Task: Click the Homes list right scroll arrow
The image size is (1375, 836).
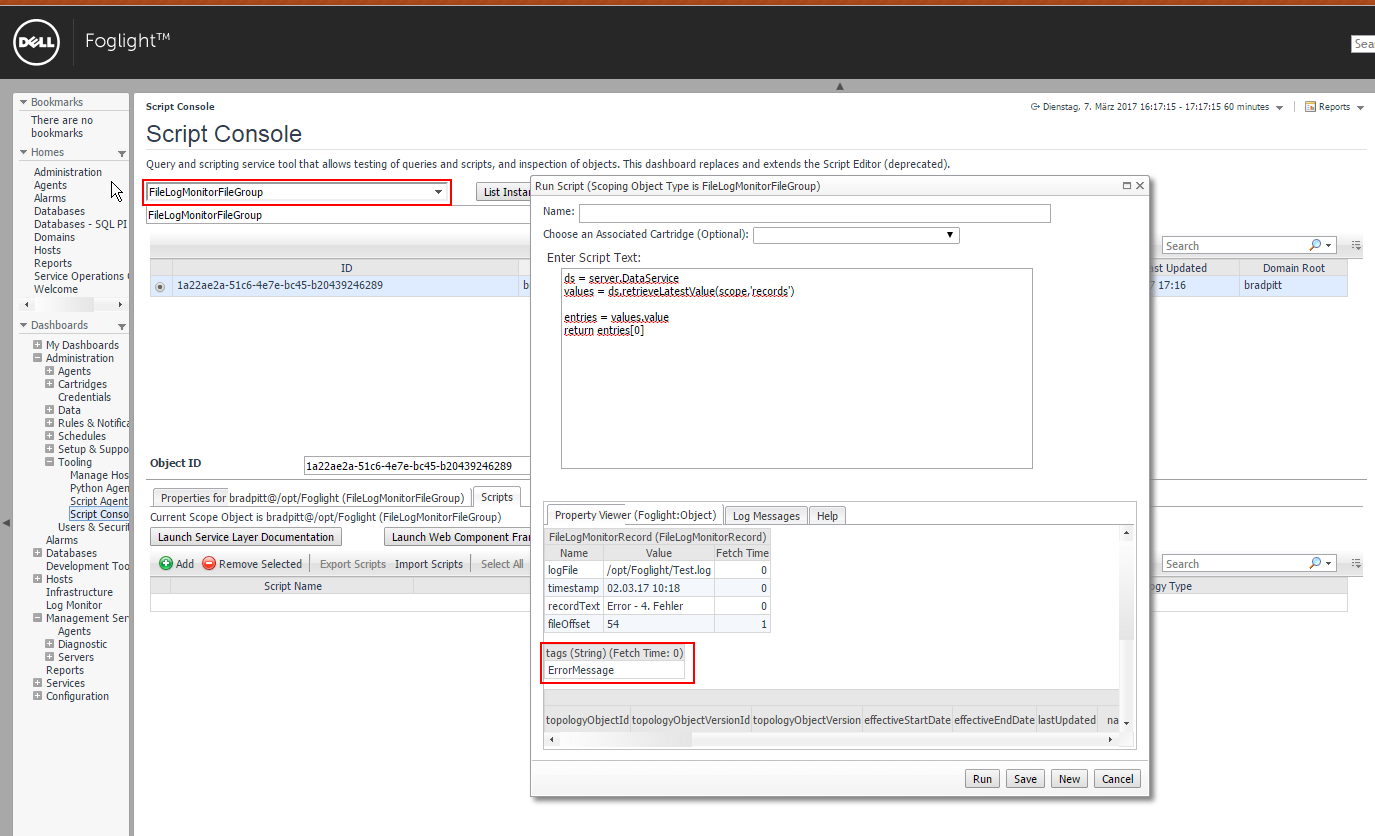Action: tap(121, 304)
